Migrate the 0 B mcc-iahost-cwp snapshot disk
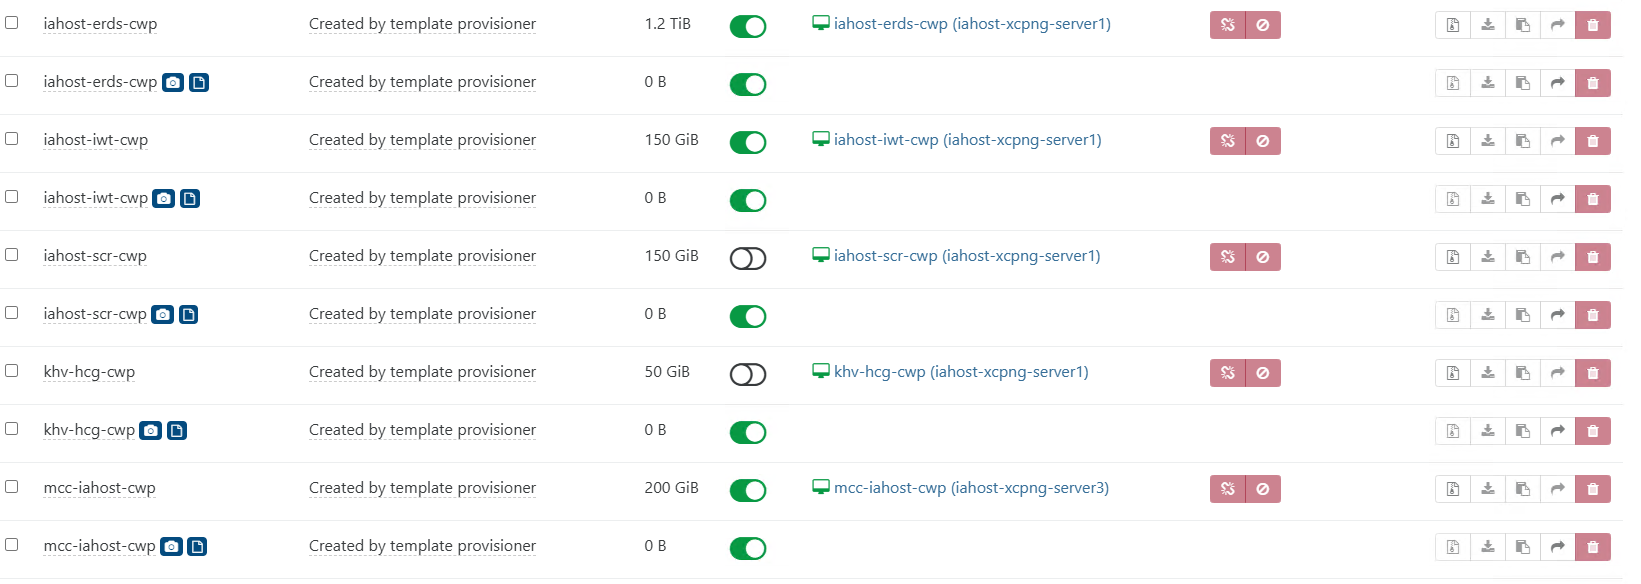1641x584 pixels. point(1558,547)
